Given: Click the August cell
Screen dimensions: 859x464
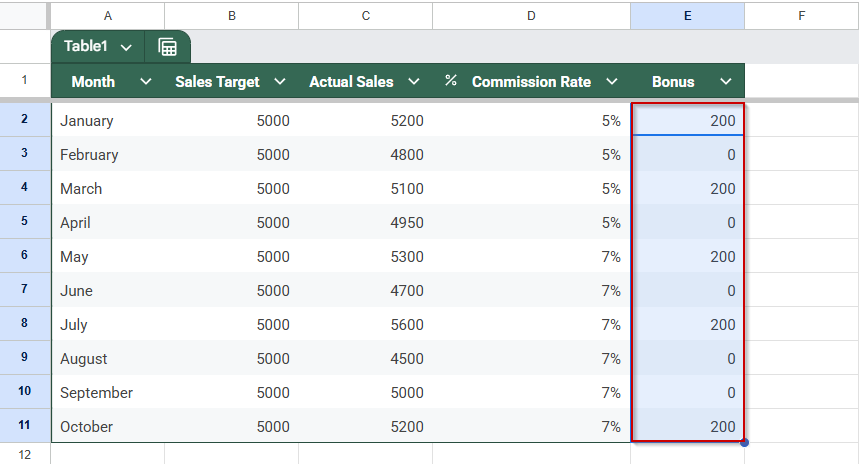Looking at the screenshot, I should (108, 358).
